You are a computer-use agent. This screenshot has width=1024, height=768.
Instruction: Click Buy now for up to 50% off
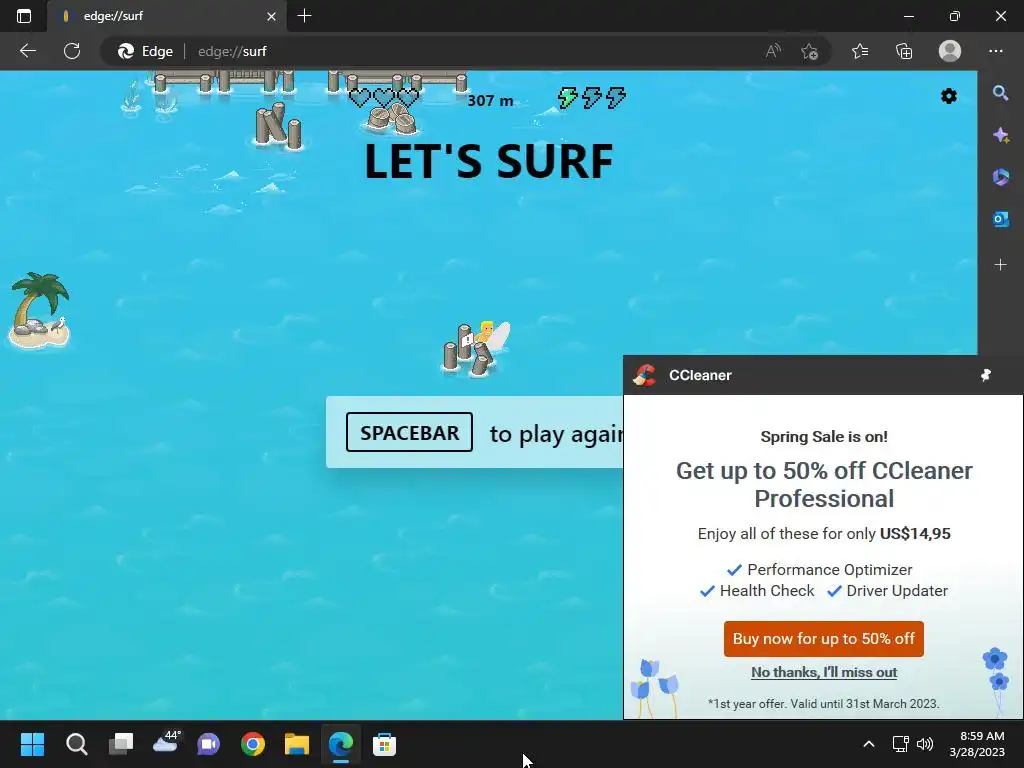[x=824, y=639]
